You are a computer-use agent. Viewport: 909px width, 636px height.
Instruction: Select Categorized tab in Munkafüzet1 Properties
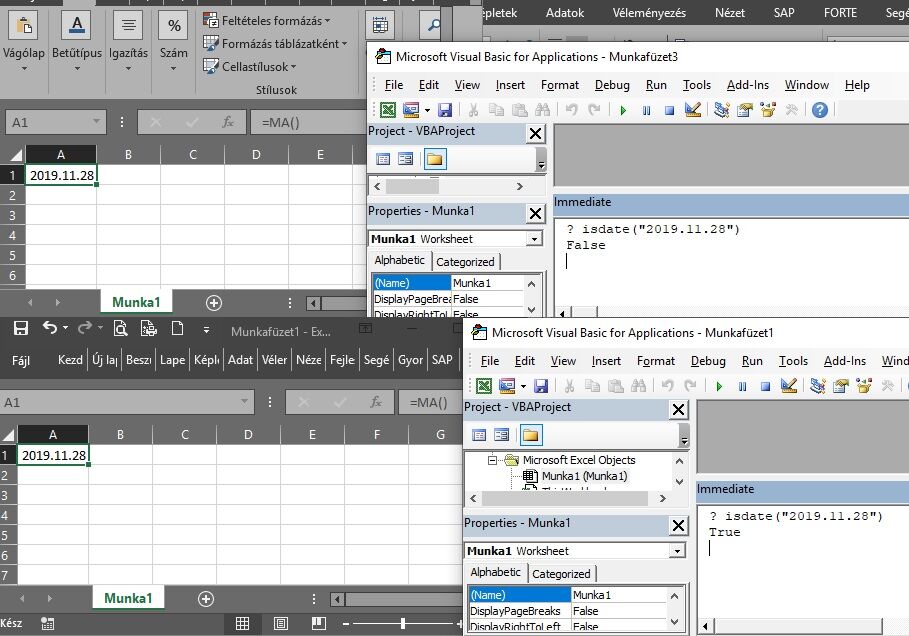[561, 574]
